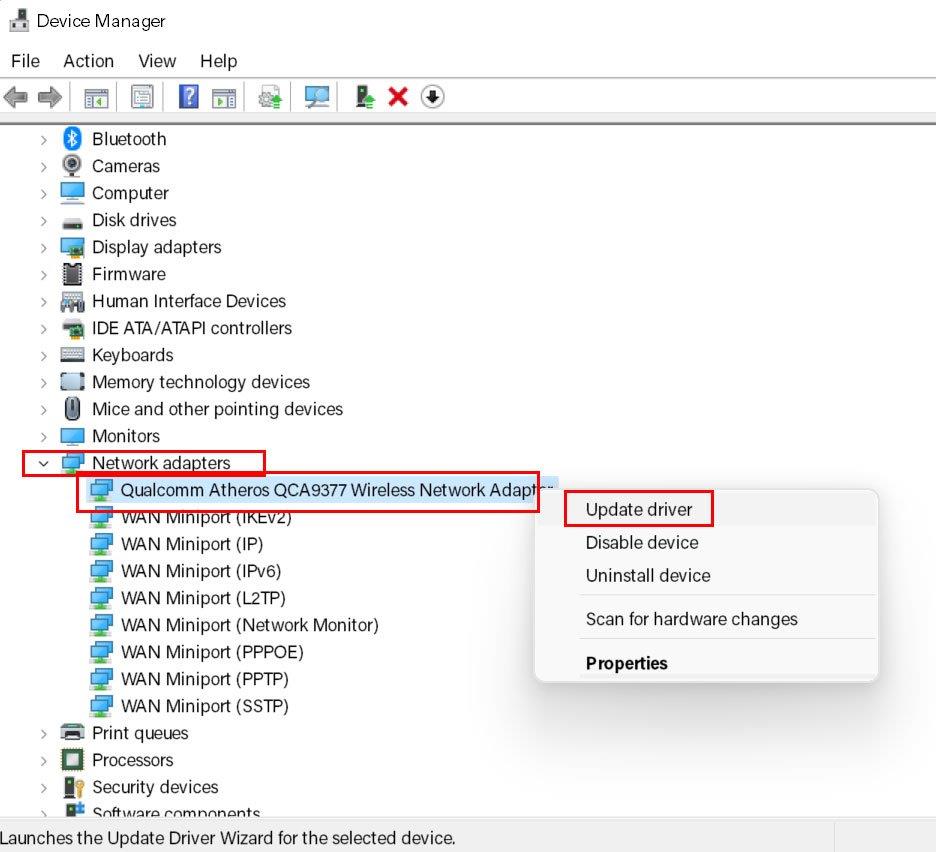Expand the Display adapters category

[x=43, y=247]
